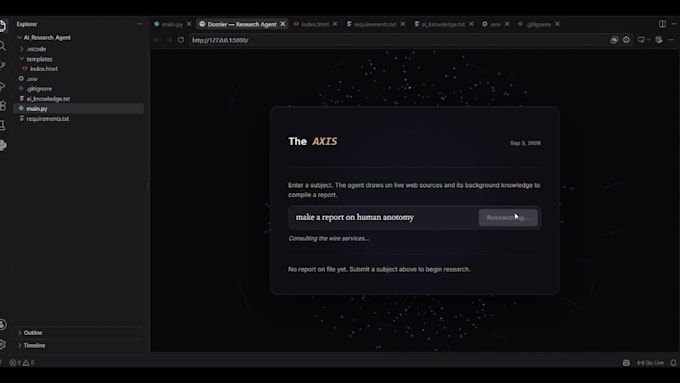Screen dimensions: 680x383
Task: Open Explorer panel more actions menu
Action: click(x=139, y=24)
